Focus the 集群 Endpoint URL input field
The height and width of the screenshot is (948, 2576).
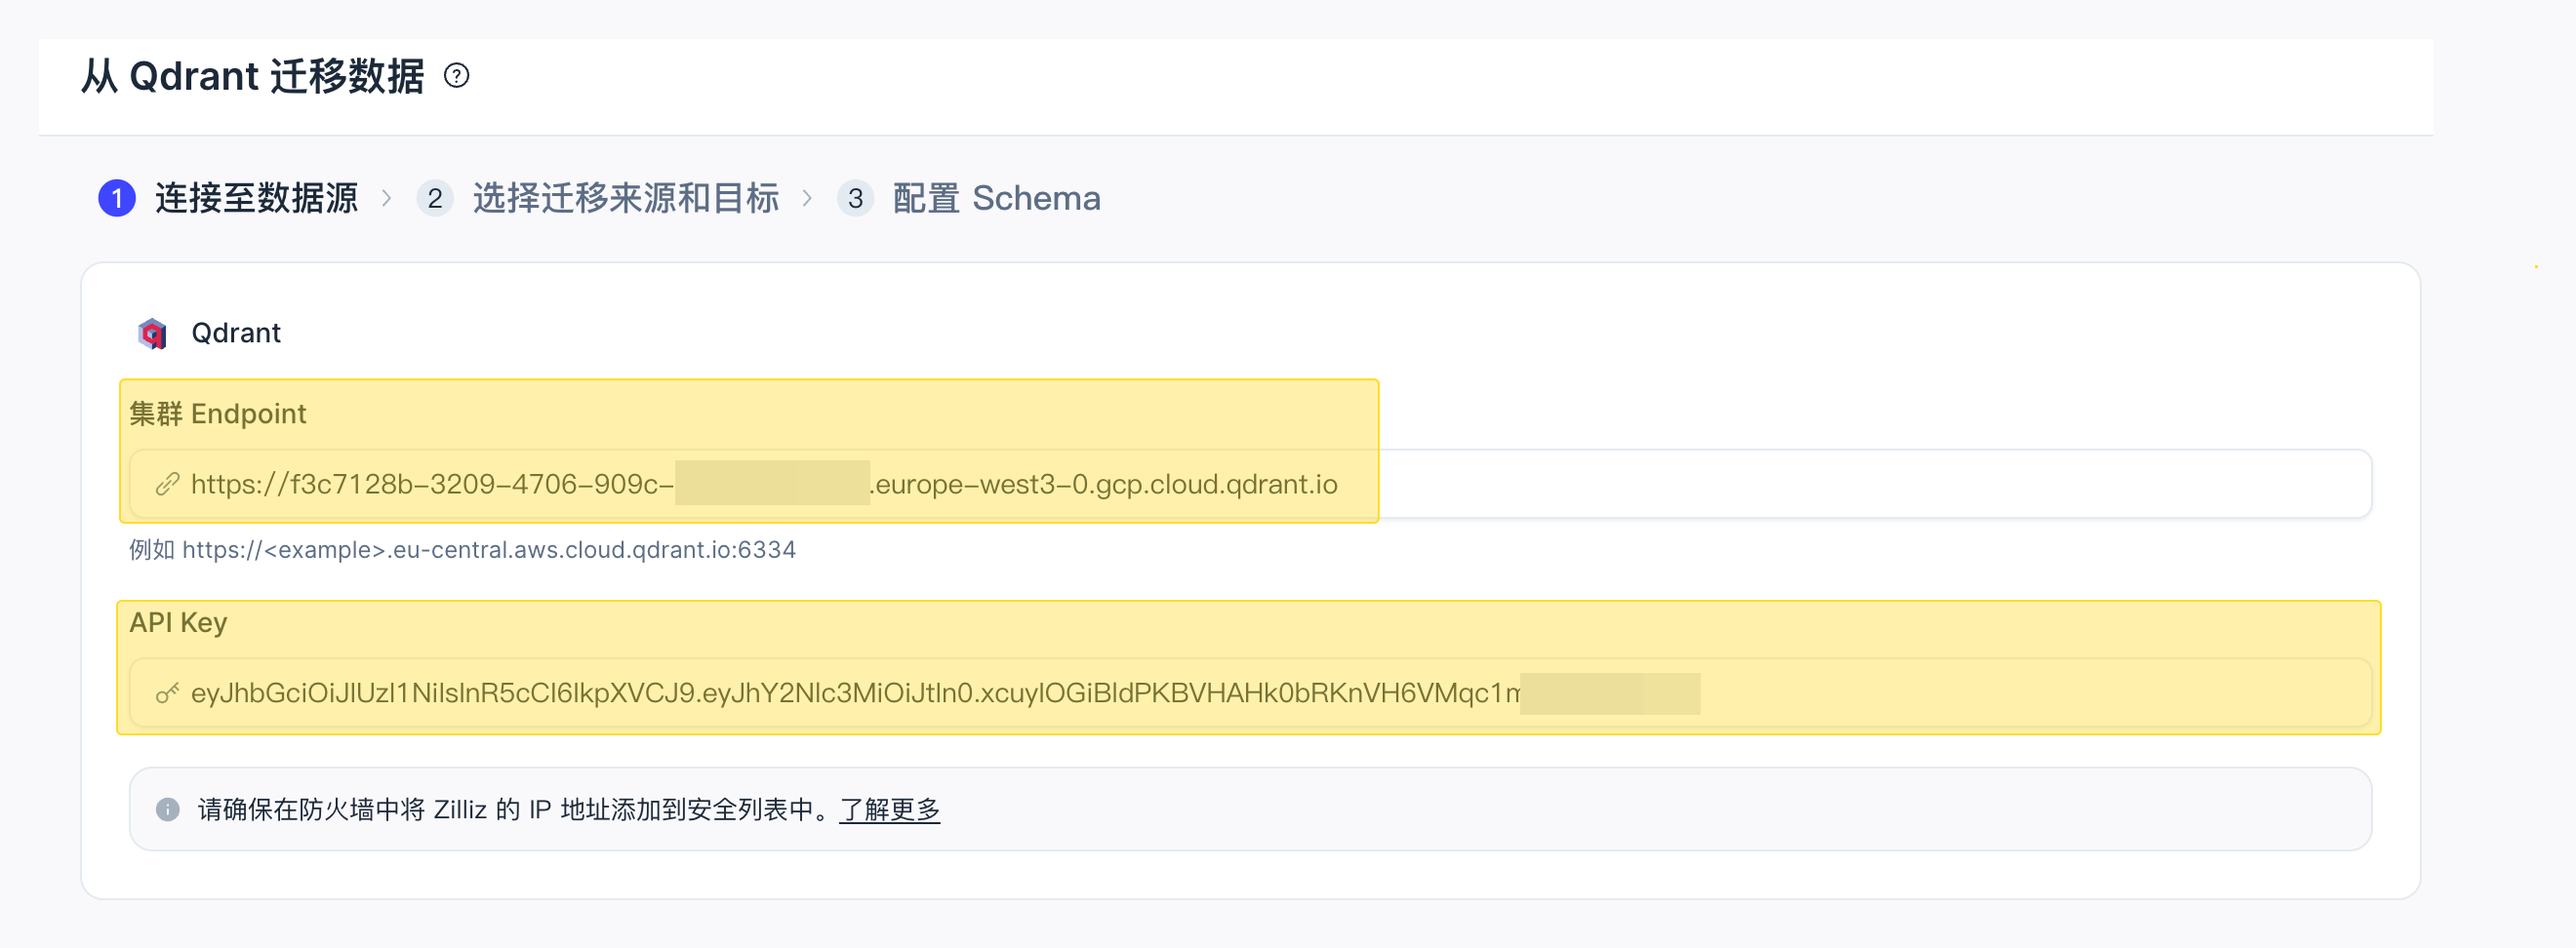tap(1250, 484)
